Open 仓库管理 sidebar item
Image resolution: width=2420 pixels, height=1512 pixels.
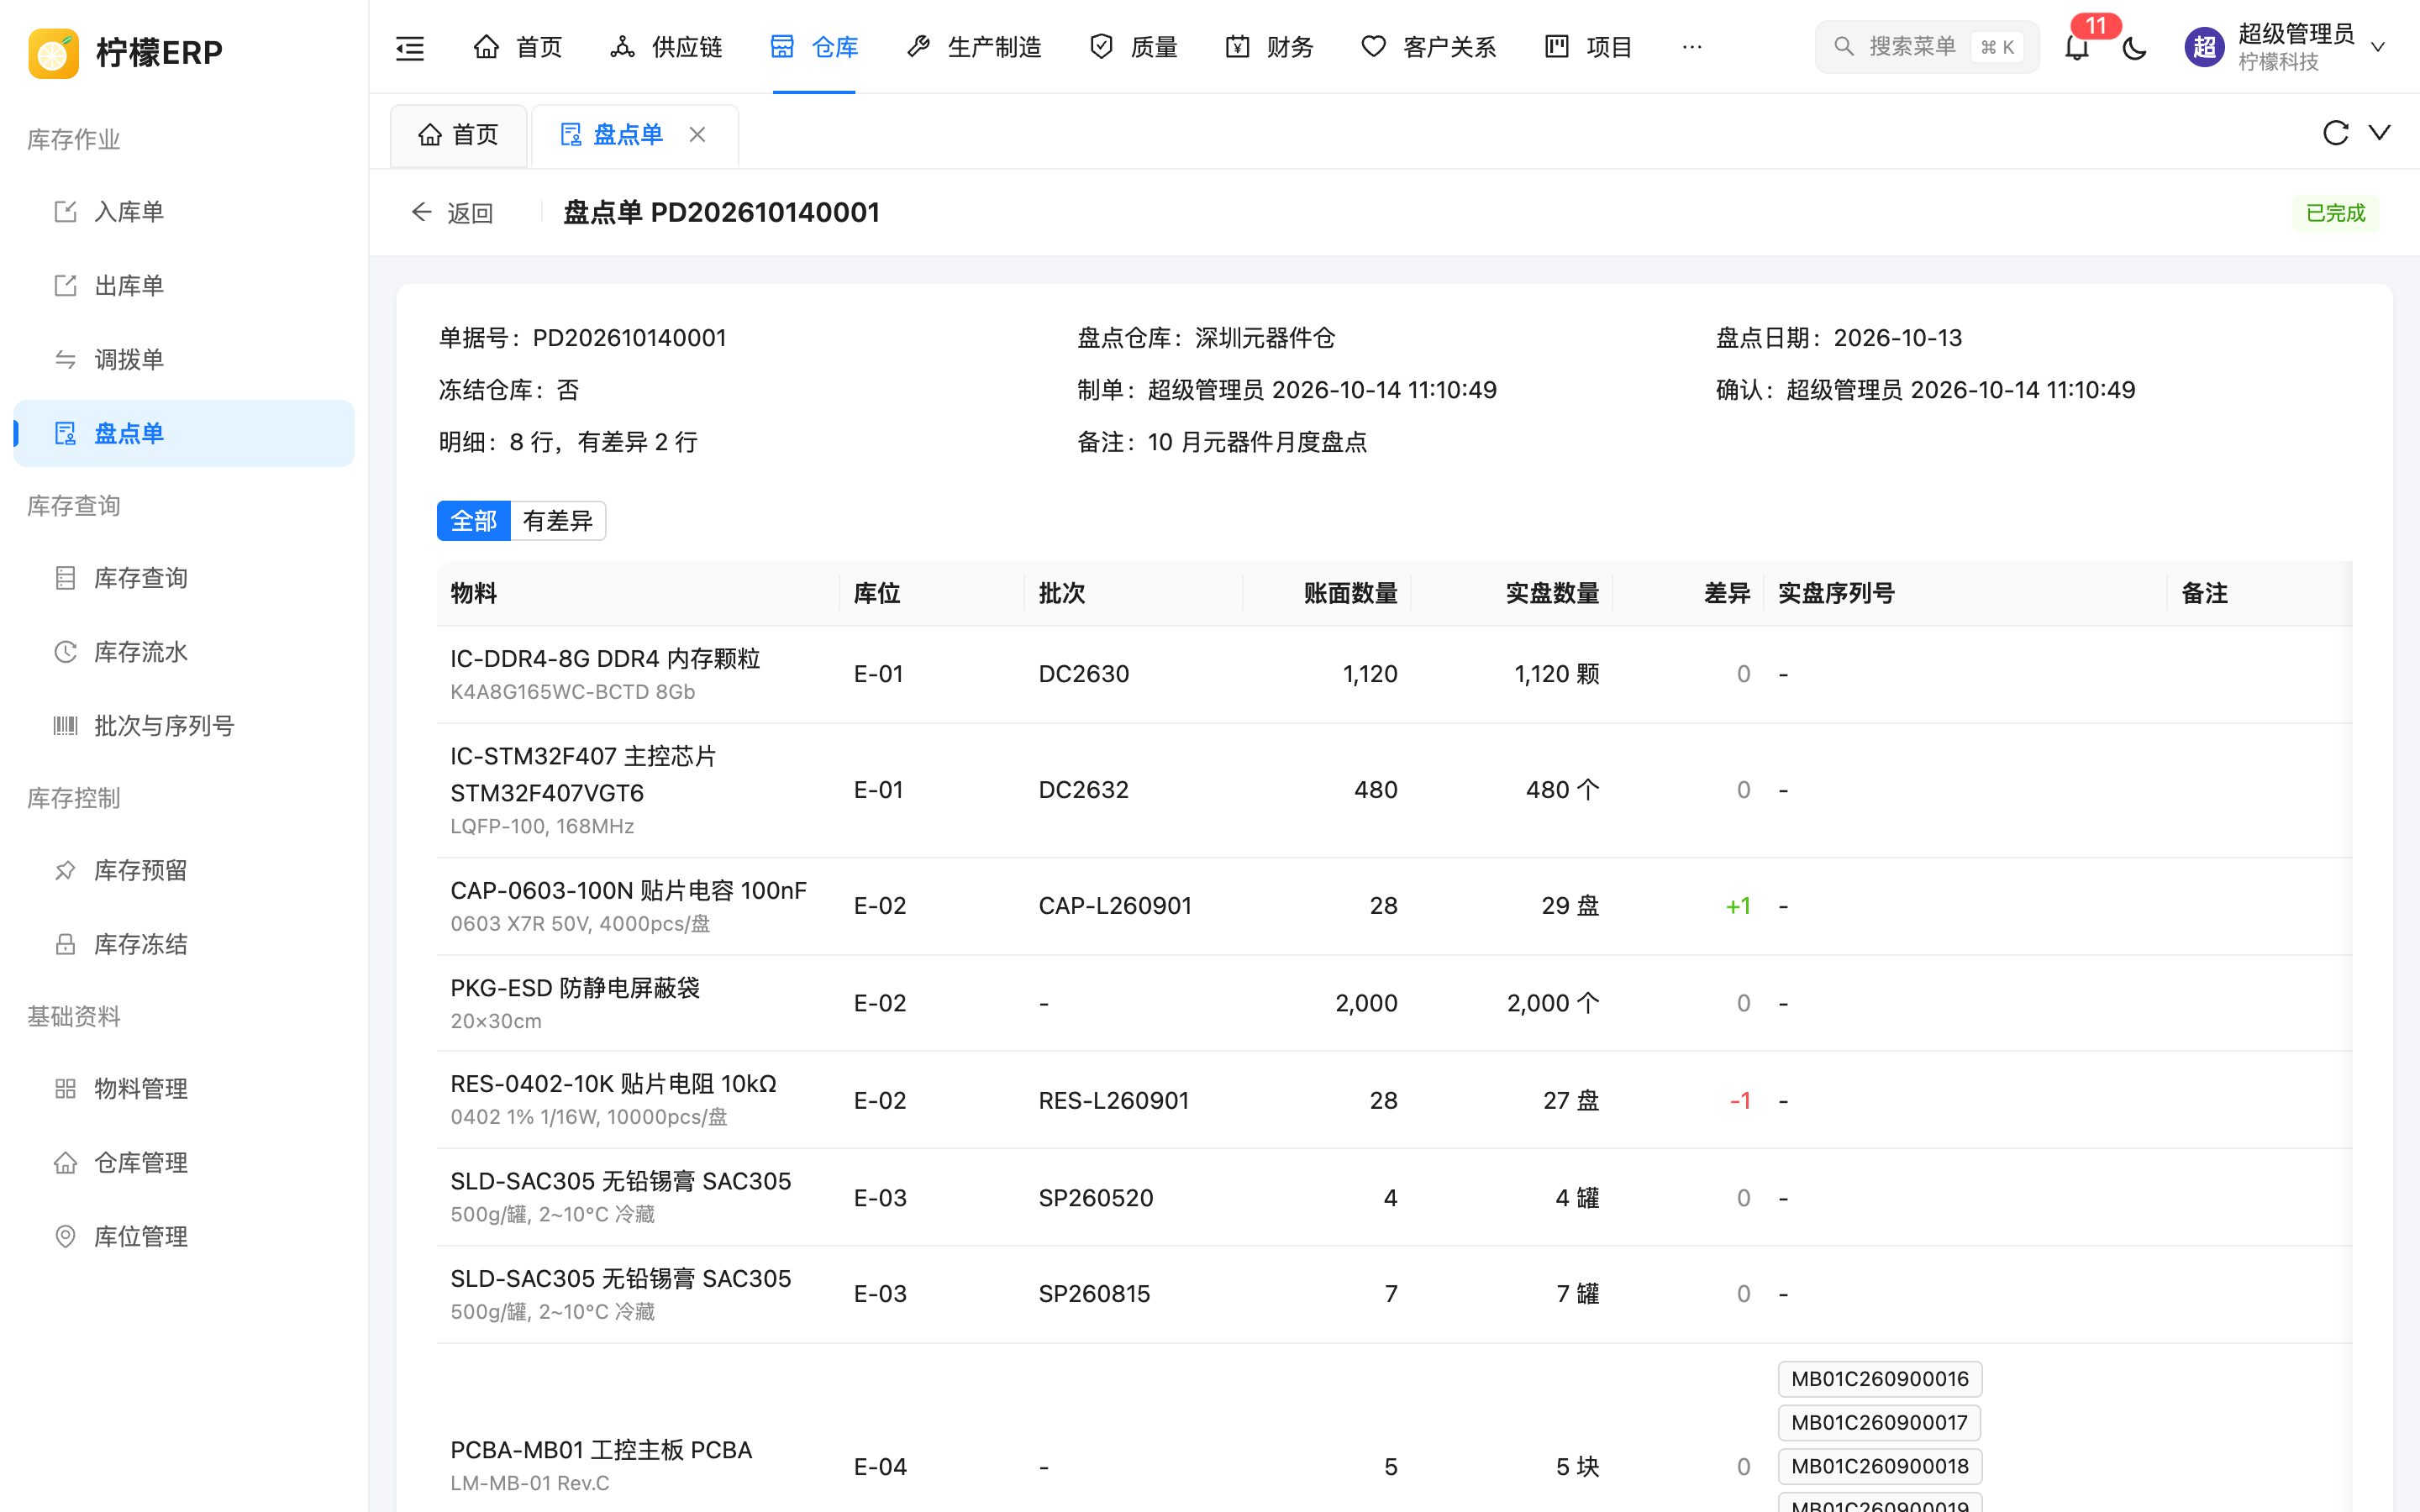point(184,1162)
